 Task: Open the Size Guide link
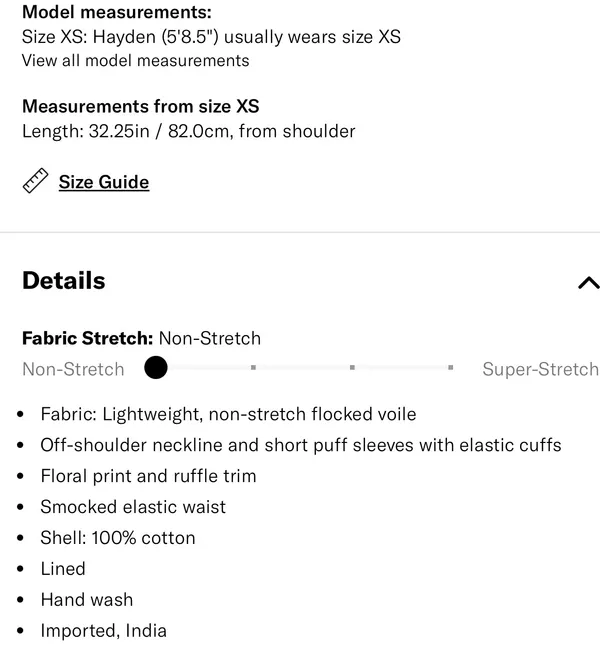pyautogui.click(x=104, y=182)
